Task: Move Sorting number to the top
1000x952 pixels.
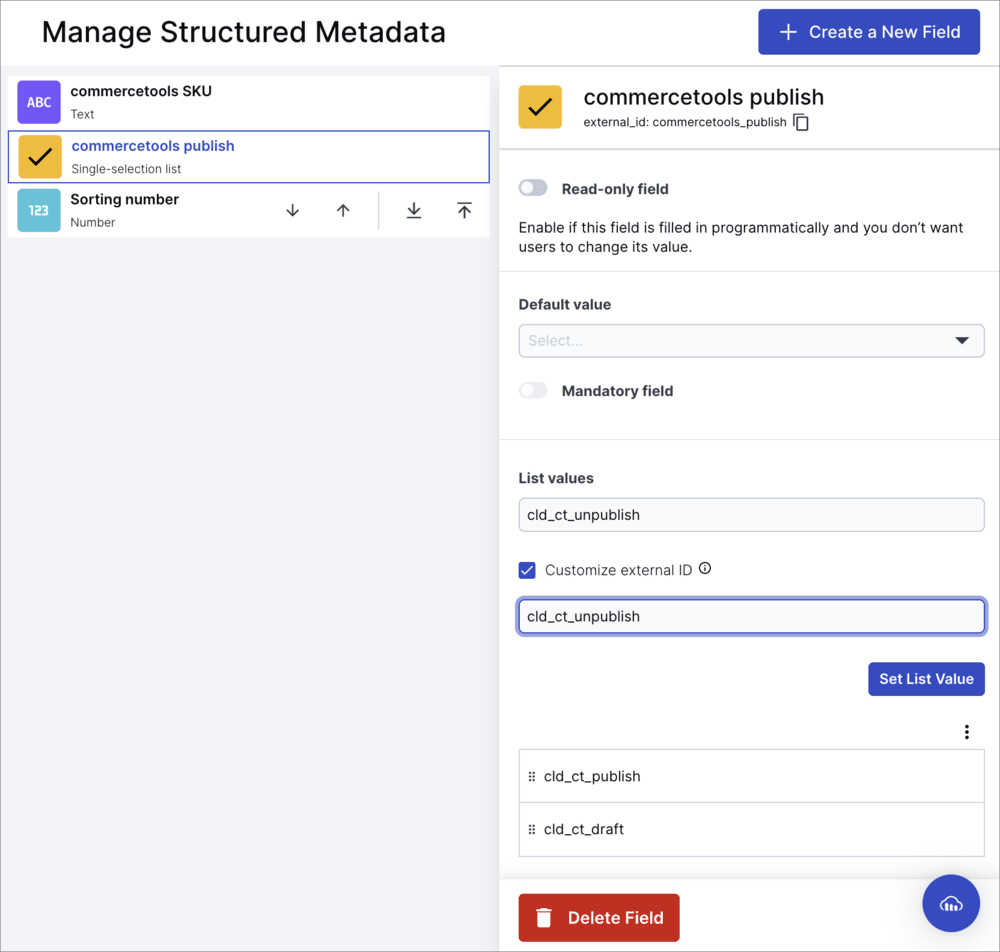Action: point(464,210)
